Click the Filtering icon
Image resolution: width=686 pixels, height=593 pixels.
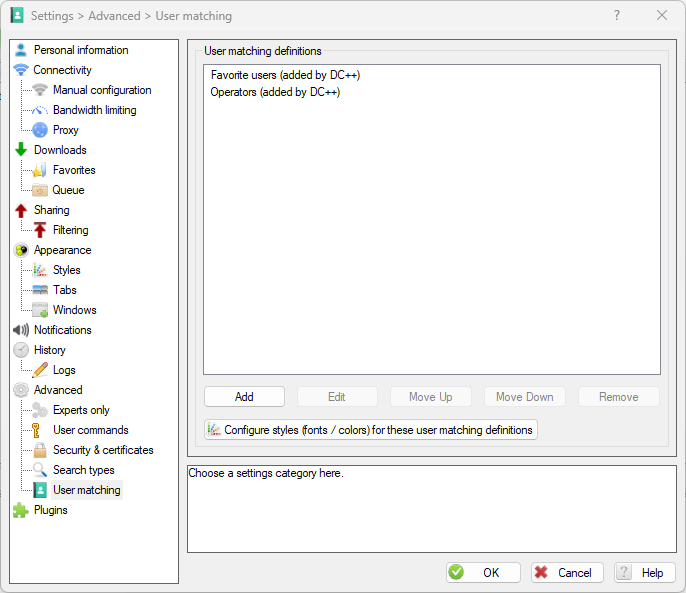40,230
